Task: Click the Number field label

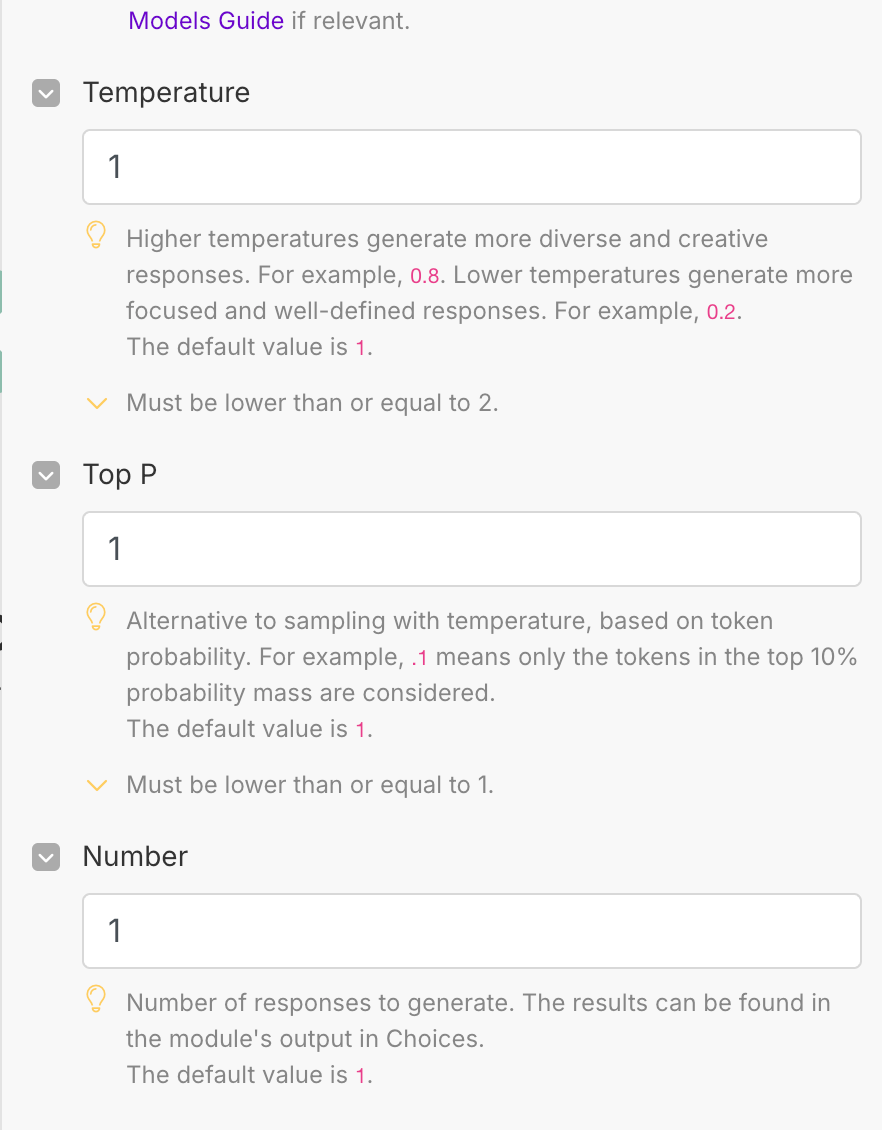Action: 135,857
